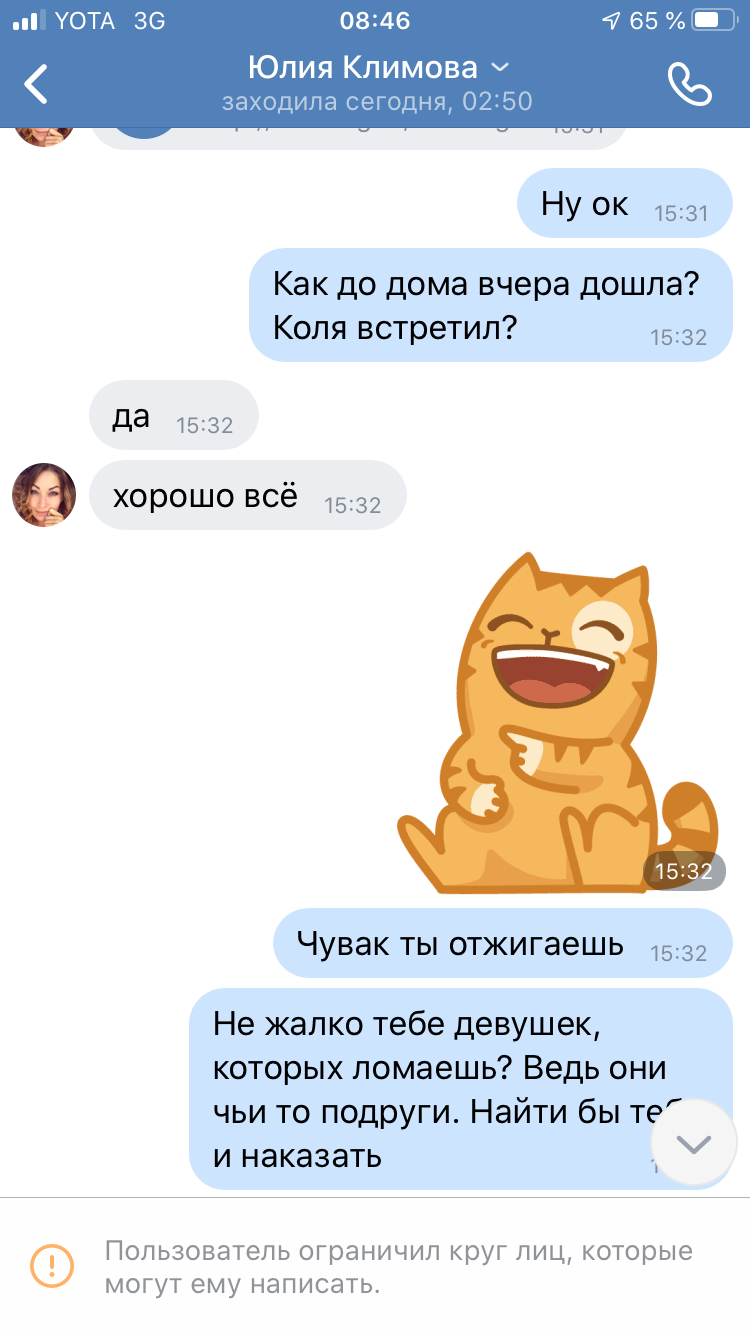This screenshot has width=750, height=1334.
Task: Open the laughing orange cat sticker
Action: tap(556, 720)
